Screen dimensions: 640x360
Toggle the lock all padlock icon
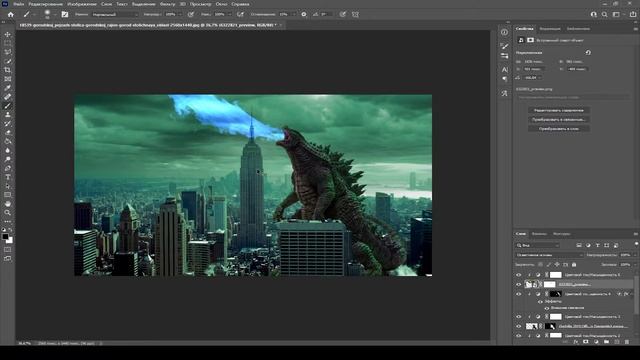[574, 264]
